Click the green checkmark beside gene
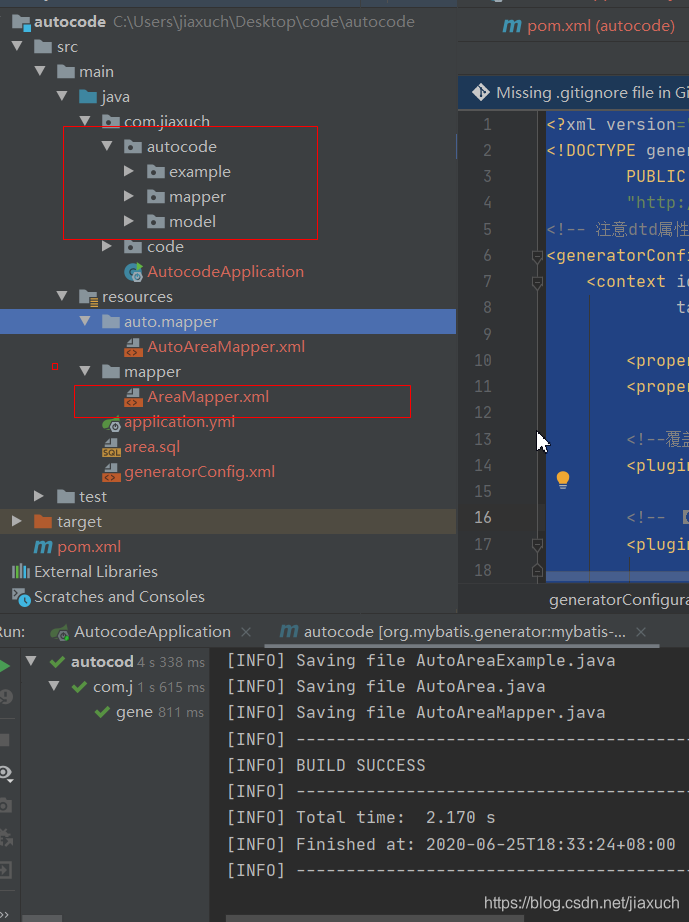689x922 pixels. 102,713
